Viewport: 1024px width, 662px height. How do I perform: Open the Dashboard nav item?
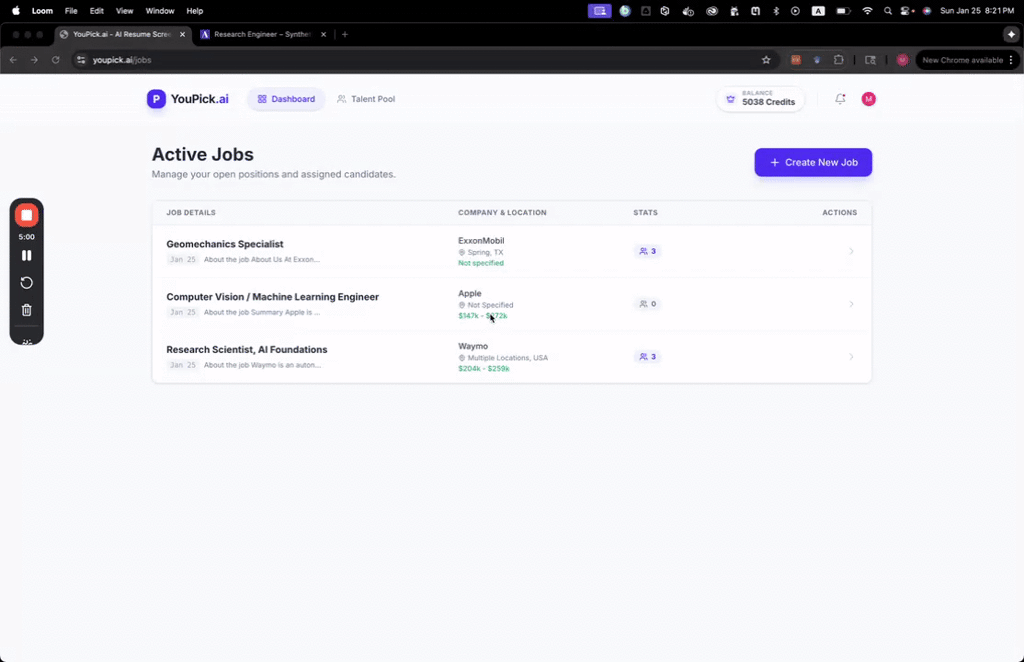coord(286,99)
